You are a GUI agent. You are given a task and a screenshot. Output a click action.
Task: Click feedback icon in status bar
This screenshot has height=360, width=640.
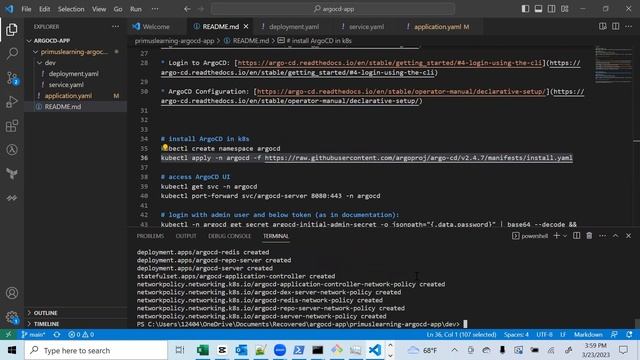tap(614, 334)
